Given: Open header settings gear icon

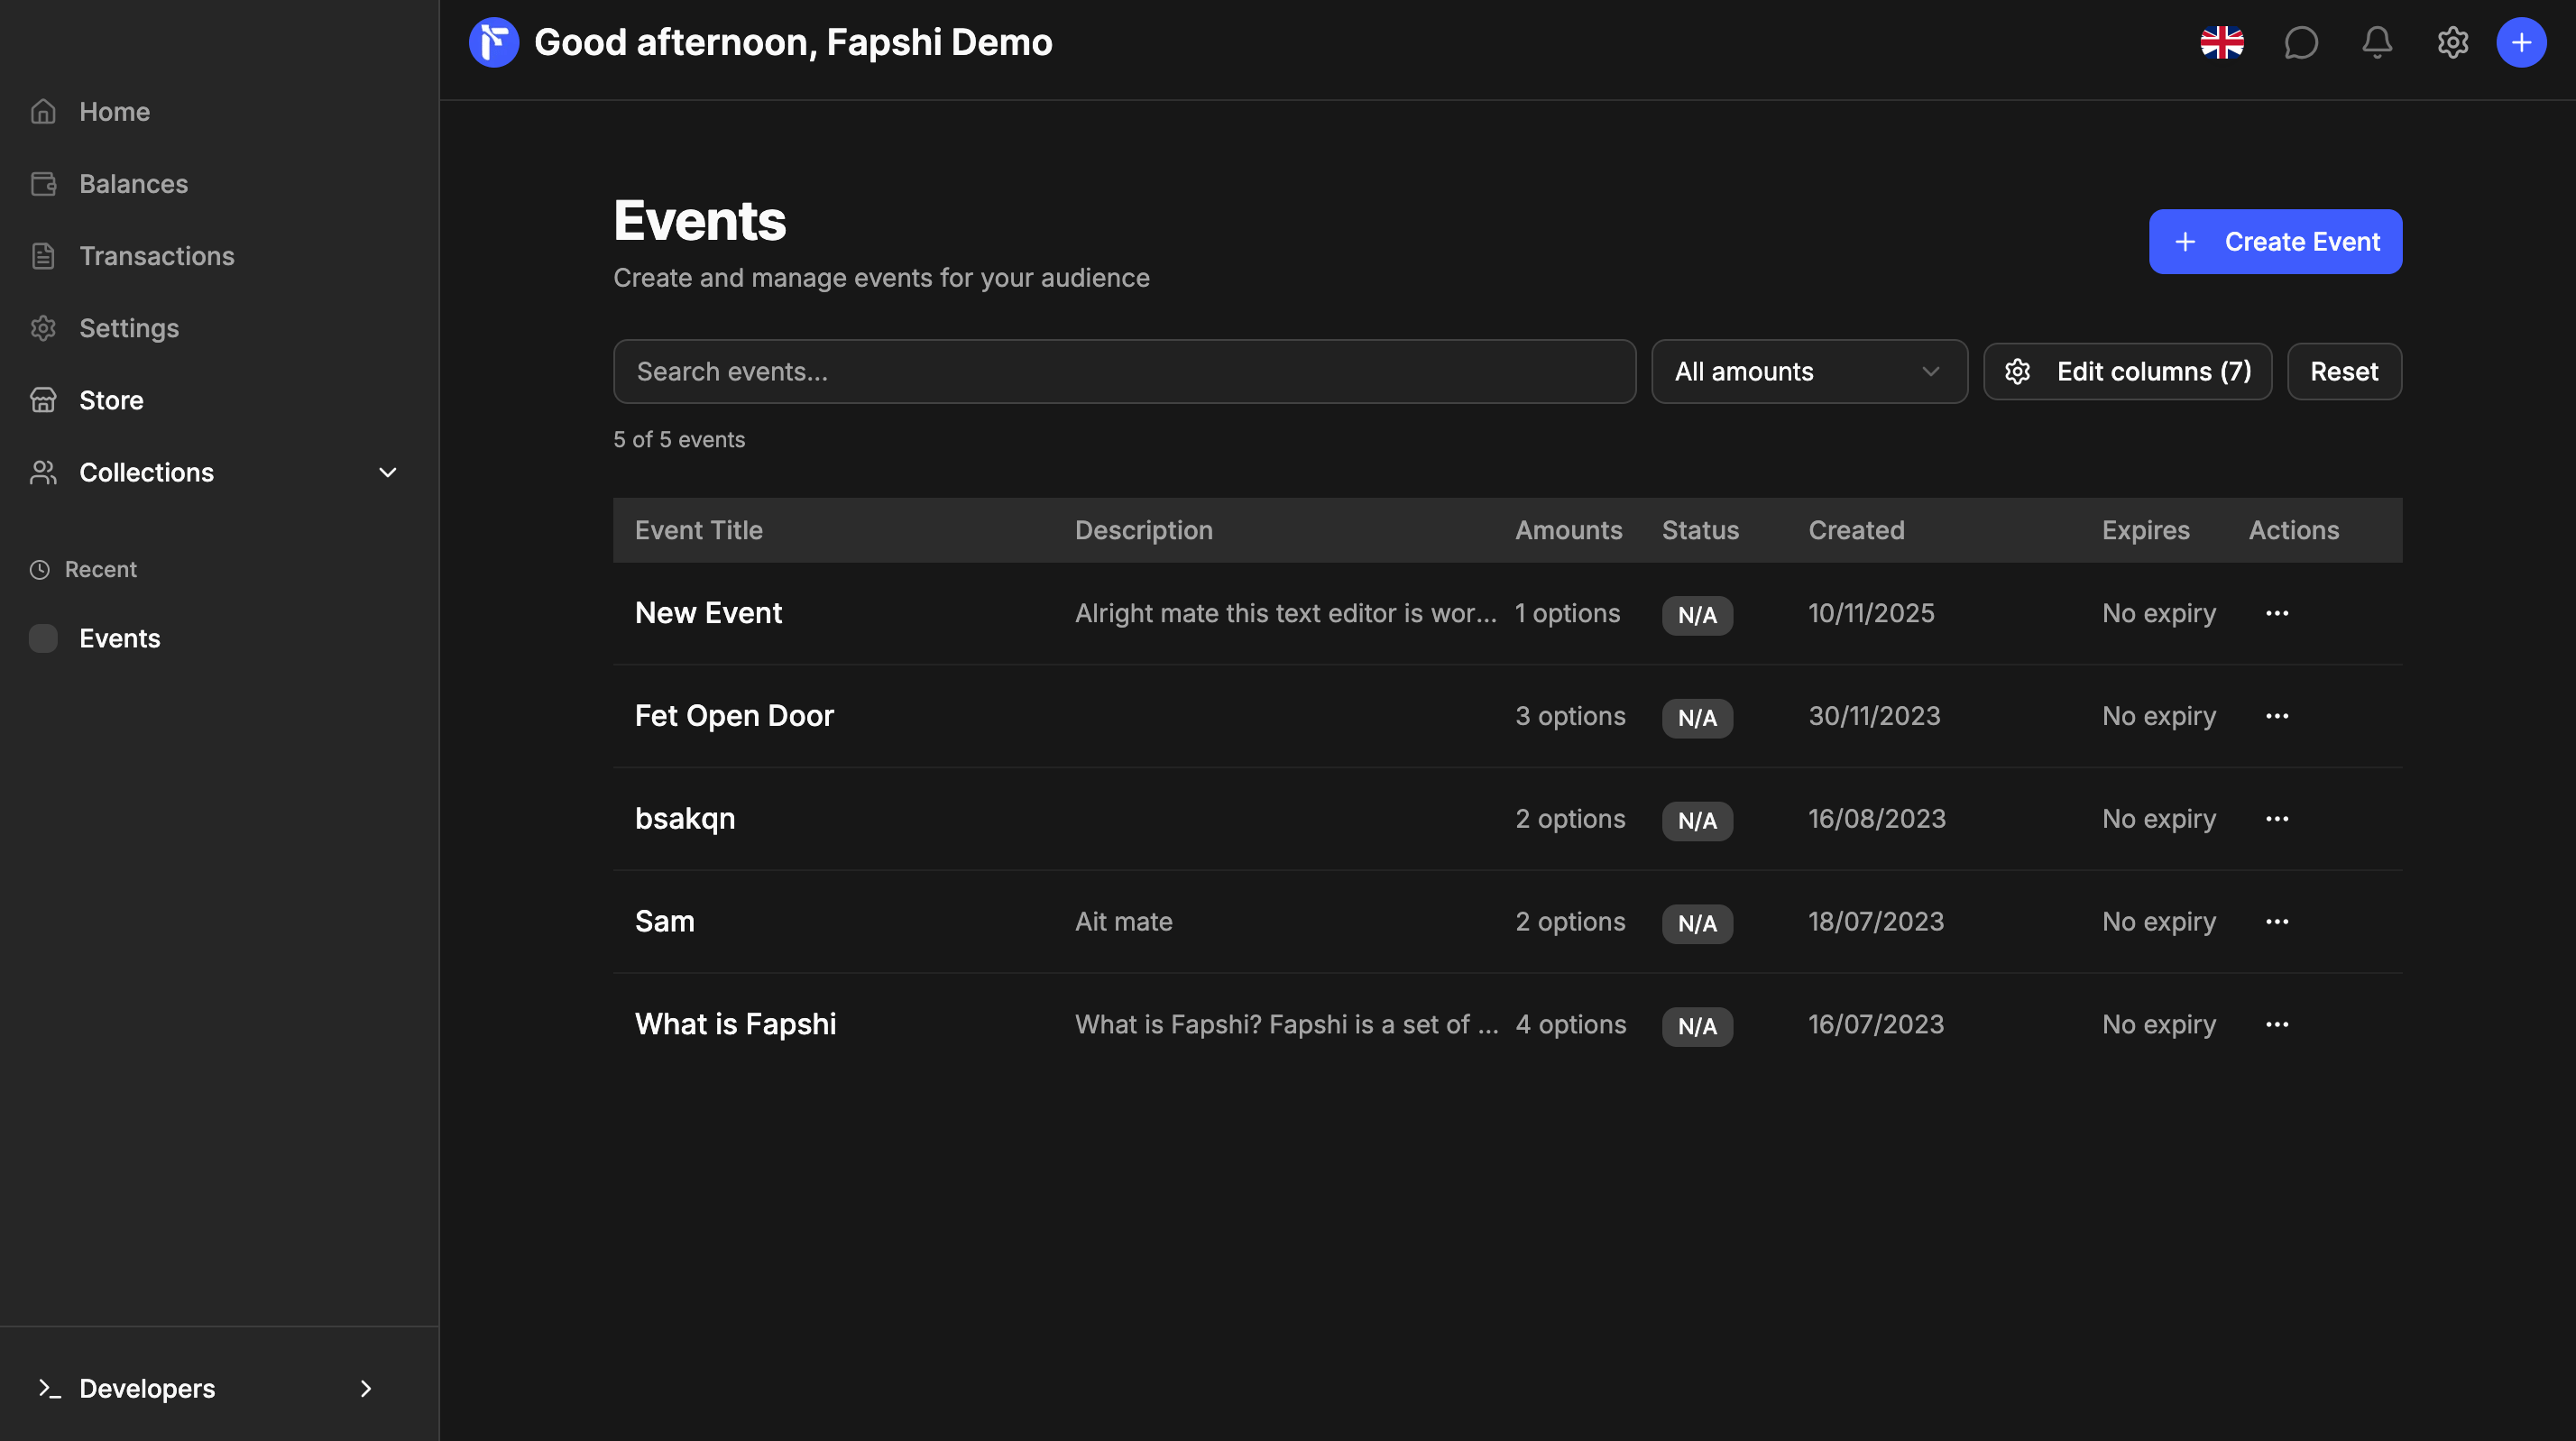Looking at the screenshot, I should tap(2452, 42).
